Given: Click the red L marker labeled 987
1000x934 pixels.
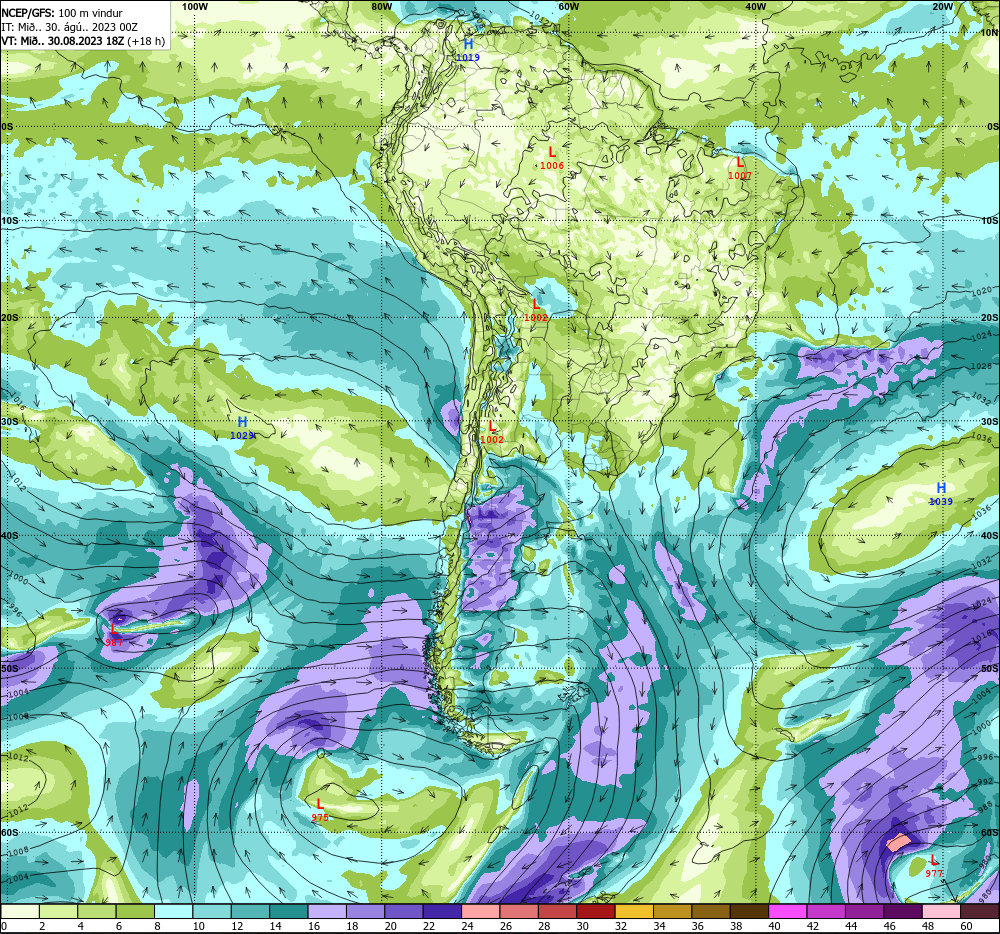Looking at the screenshot, I should (x=114, y=629).
